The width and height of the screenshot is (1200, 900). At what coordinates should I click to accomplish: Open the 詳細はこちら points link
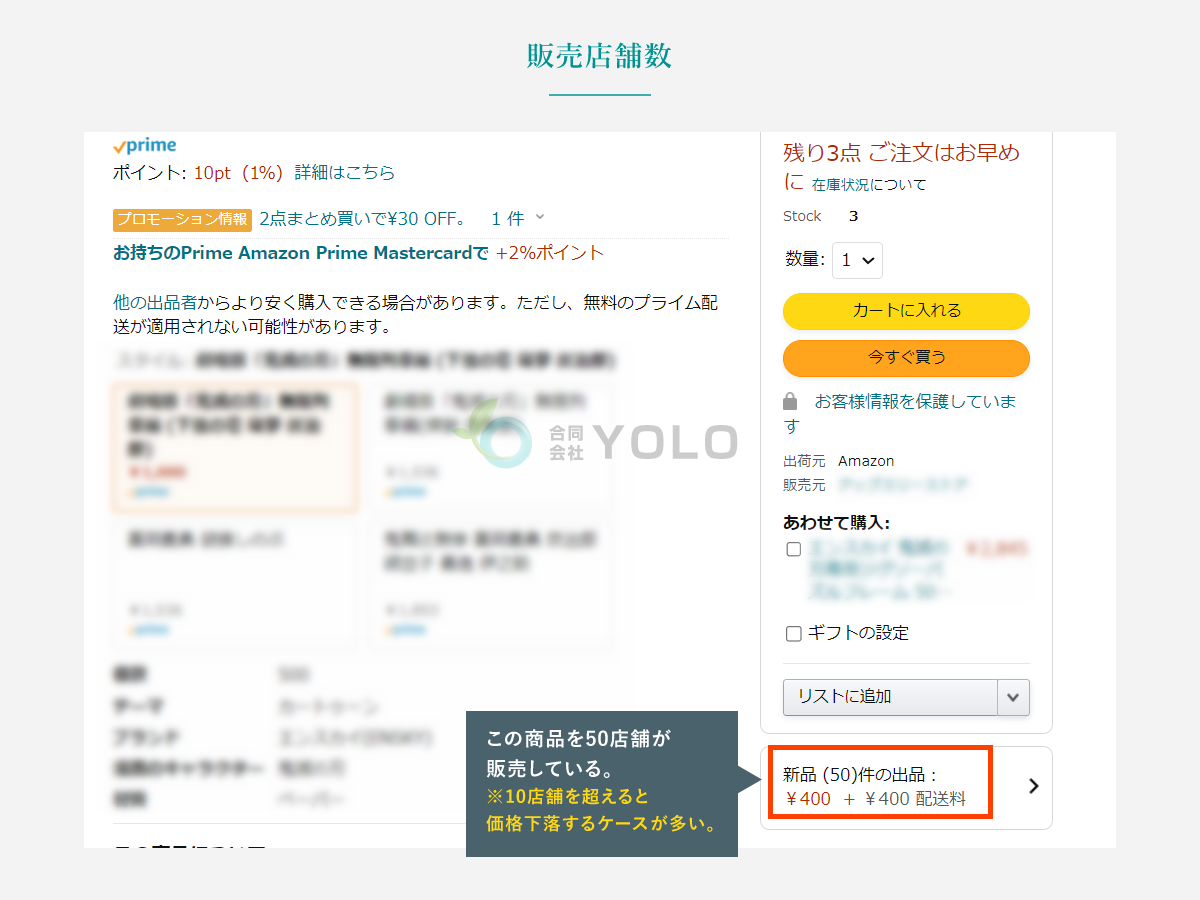click(x=345, y=172)
